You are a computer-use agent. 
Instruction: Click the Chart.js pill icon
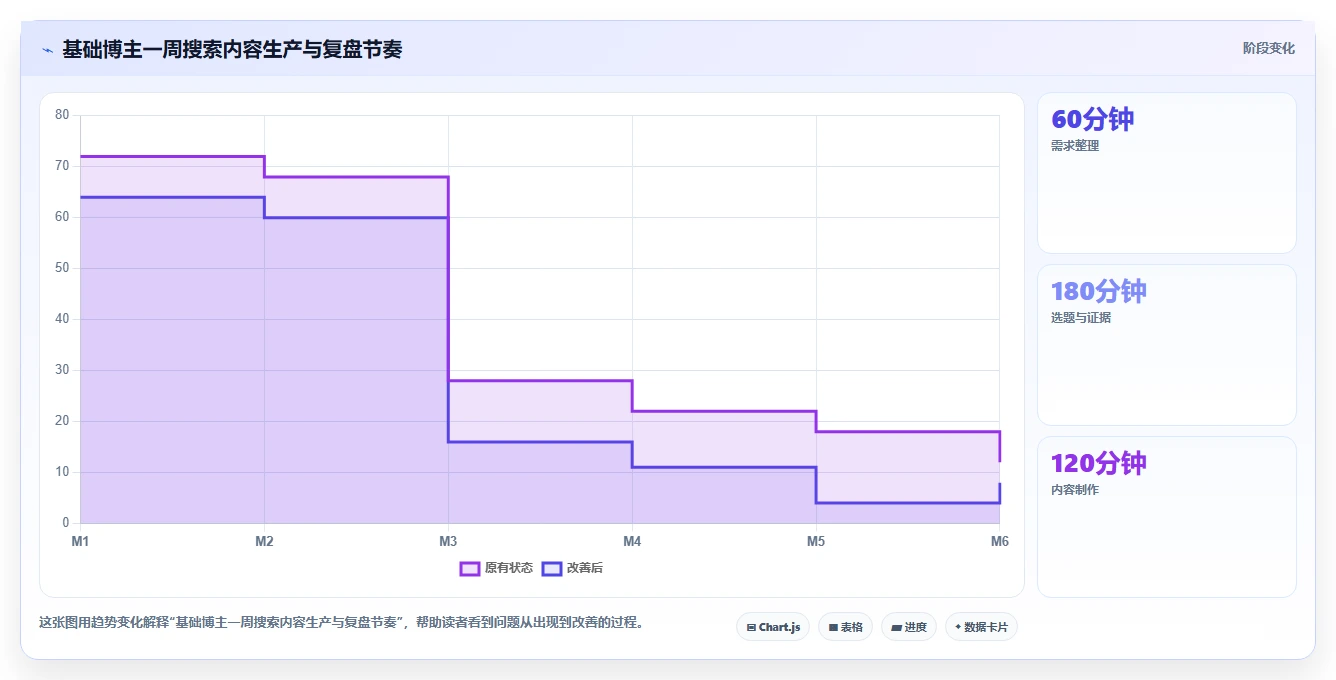[x=751, y=628]
